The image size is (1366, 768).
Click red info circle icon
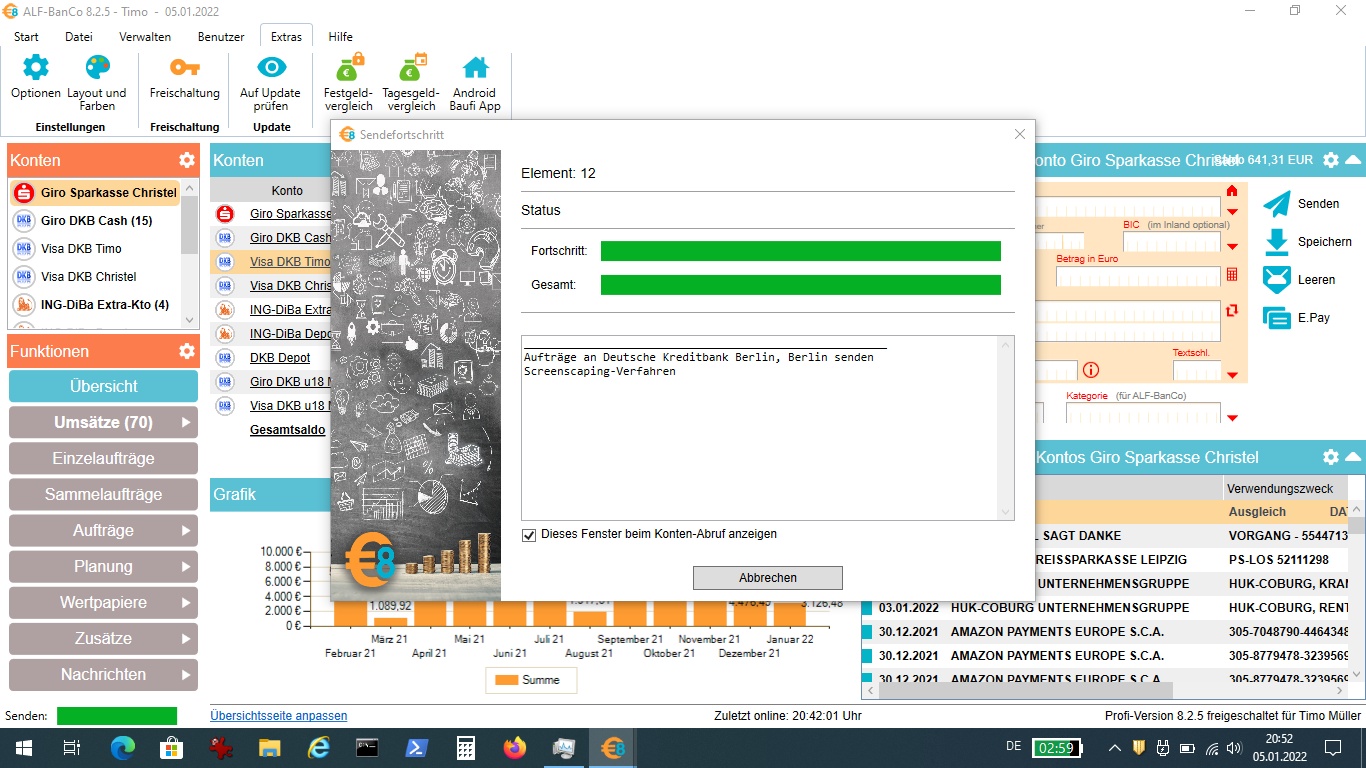click(1091, 370)
